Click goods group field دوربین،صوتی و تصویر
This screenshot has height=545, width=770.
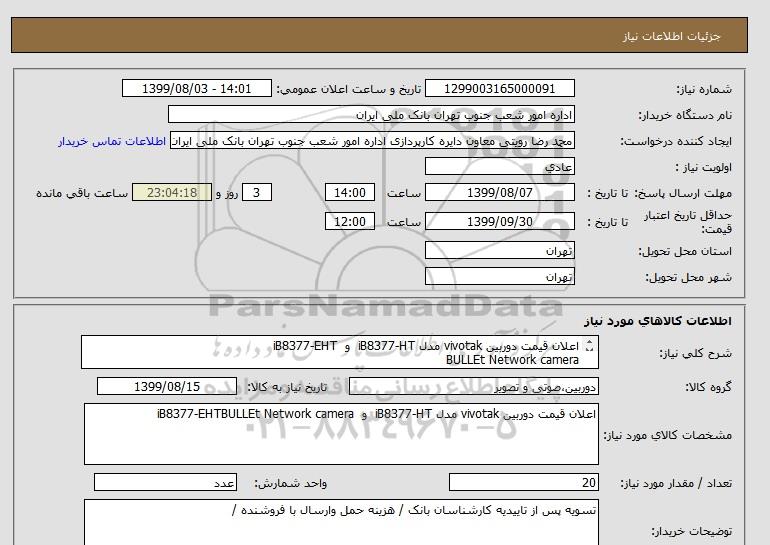(474, 386)
